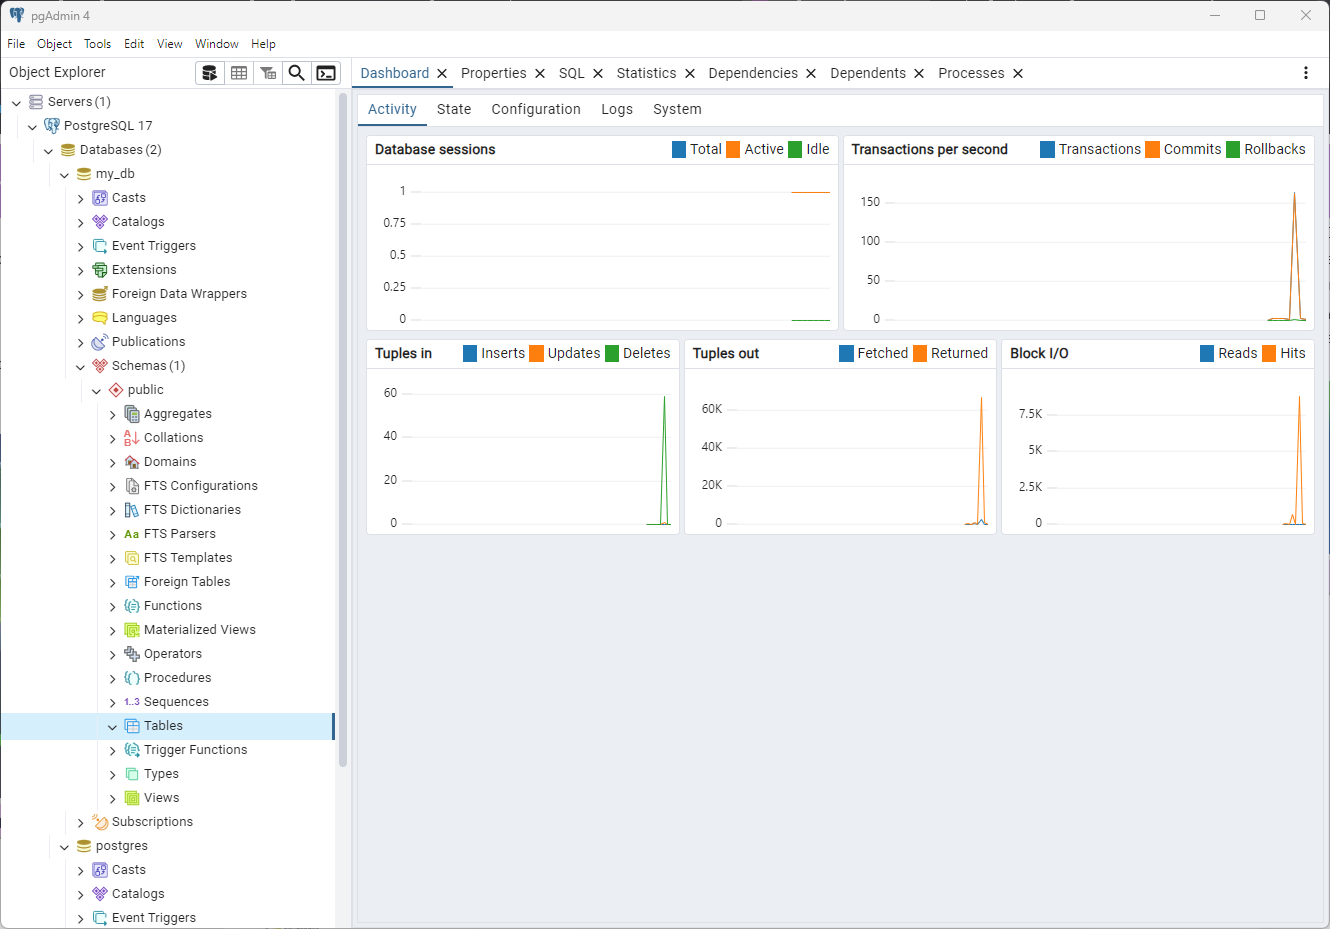The width and height of the screenshot is (1330, 929).
Task: Click the Sequences node icon
Action: (132, 702)
